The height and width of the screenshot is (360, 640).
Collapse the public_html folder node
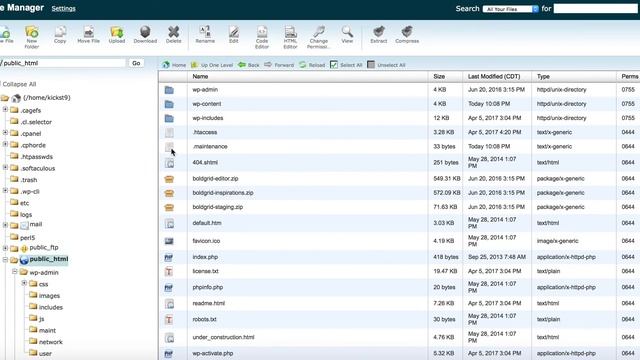[x=5, y=260]
